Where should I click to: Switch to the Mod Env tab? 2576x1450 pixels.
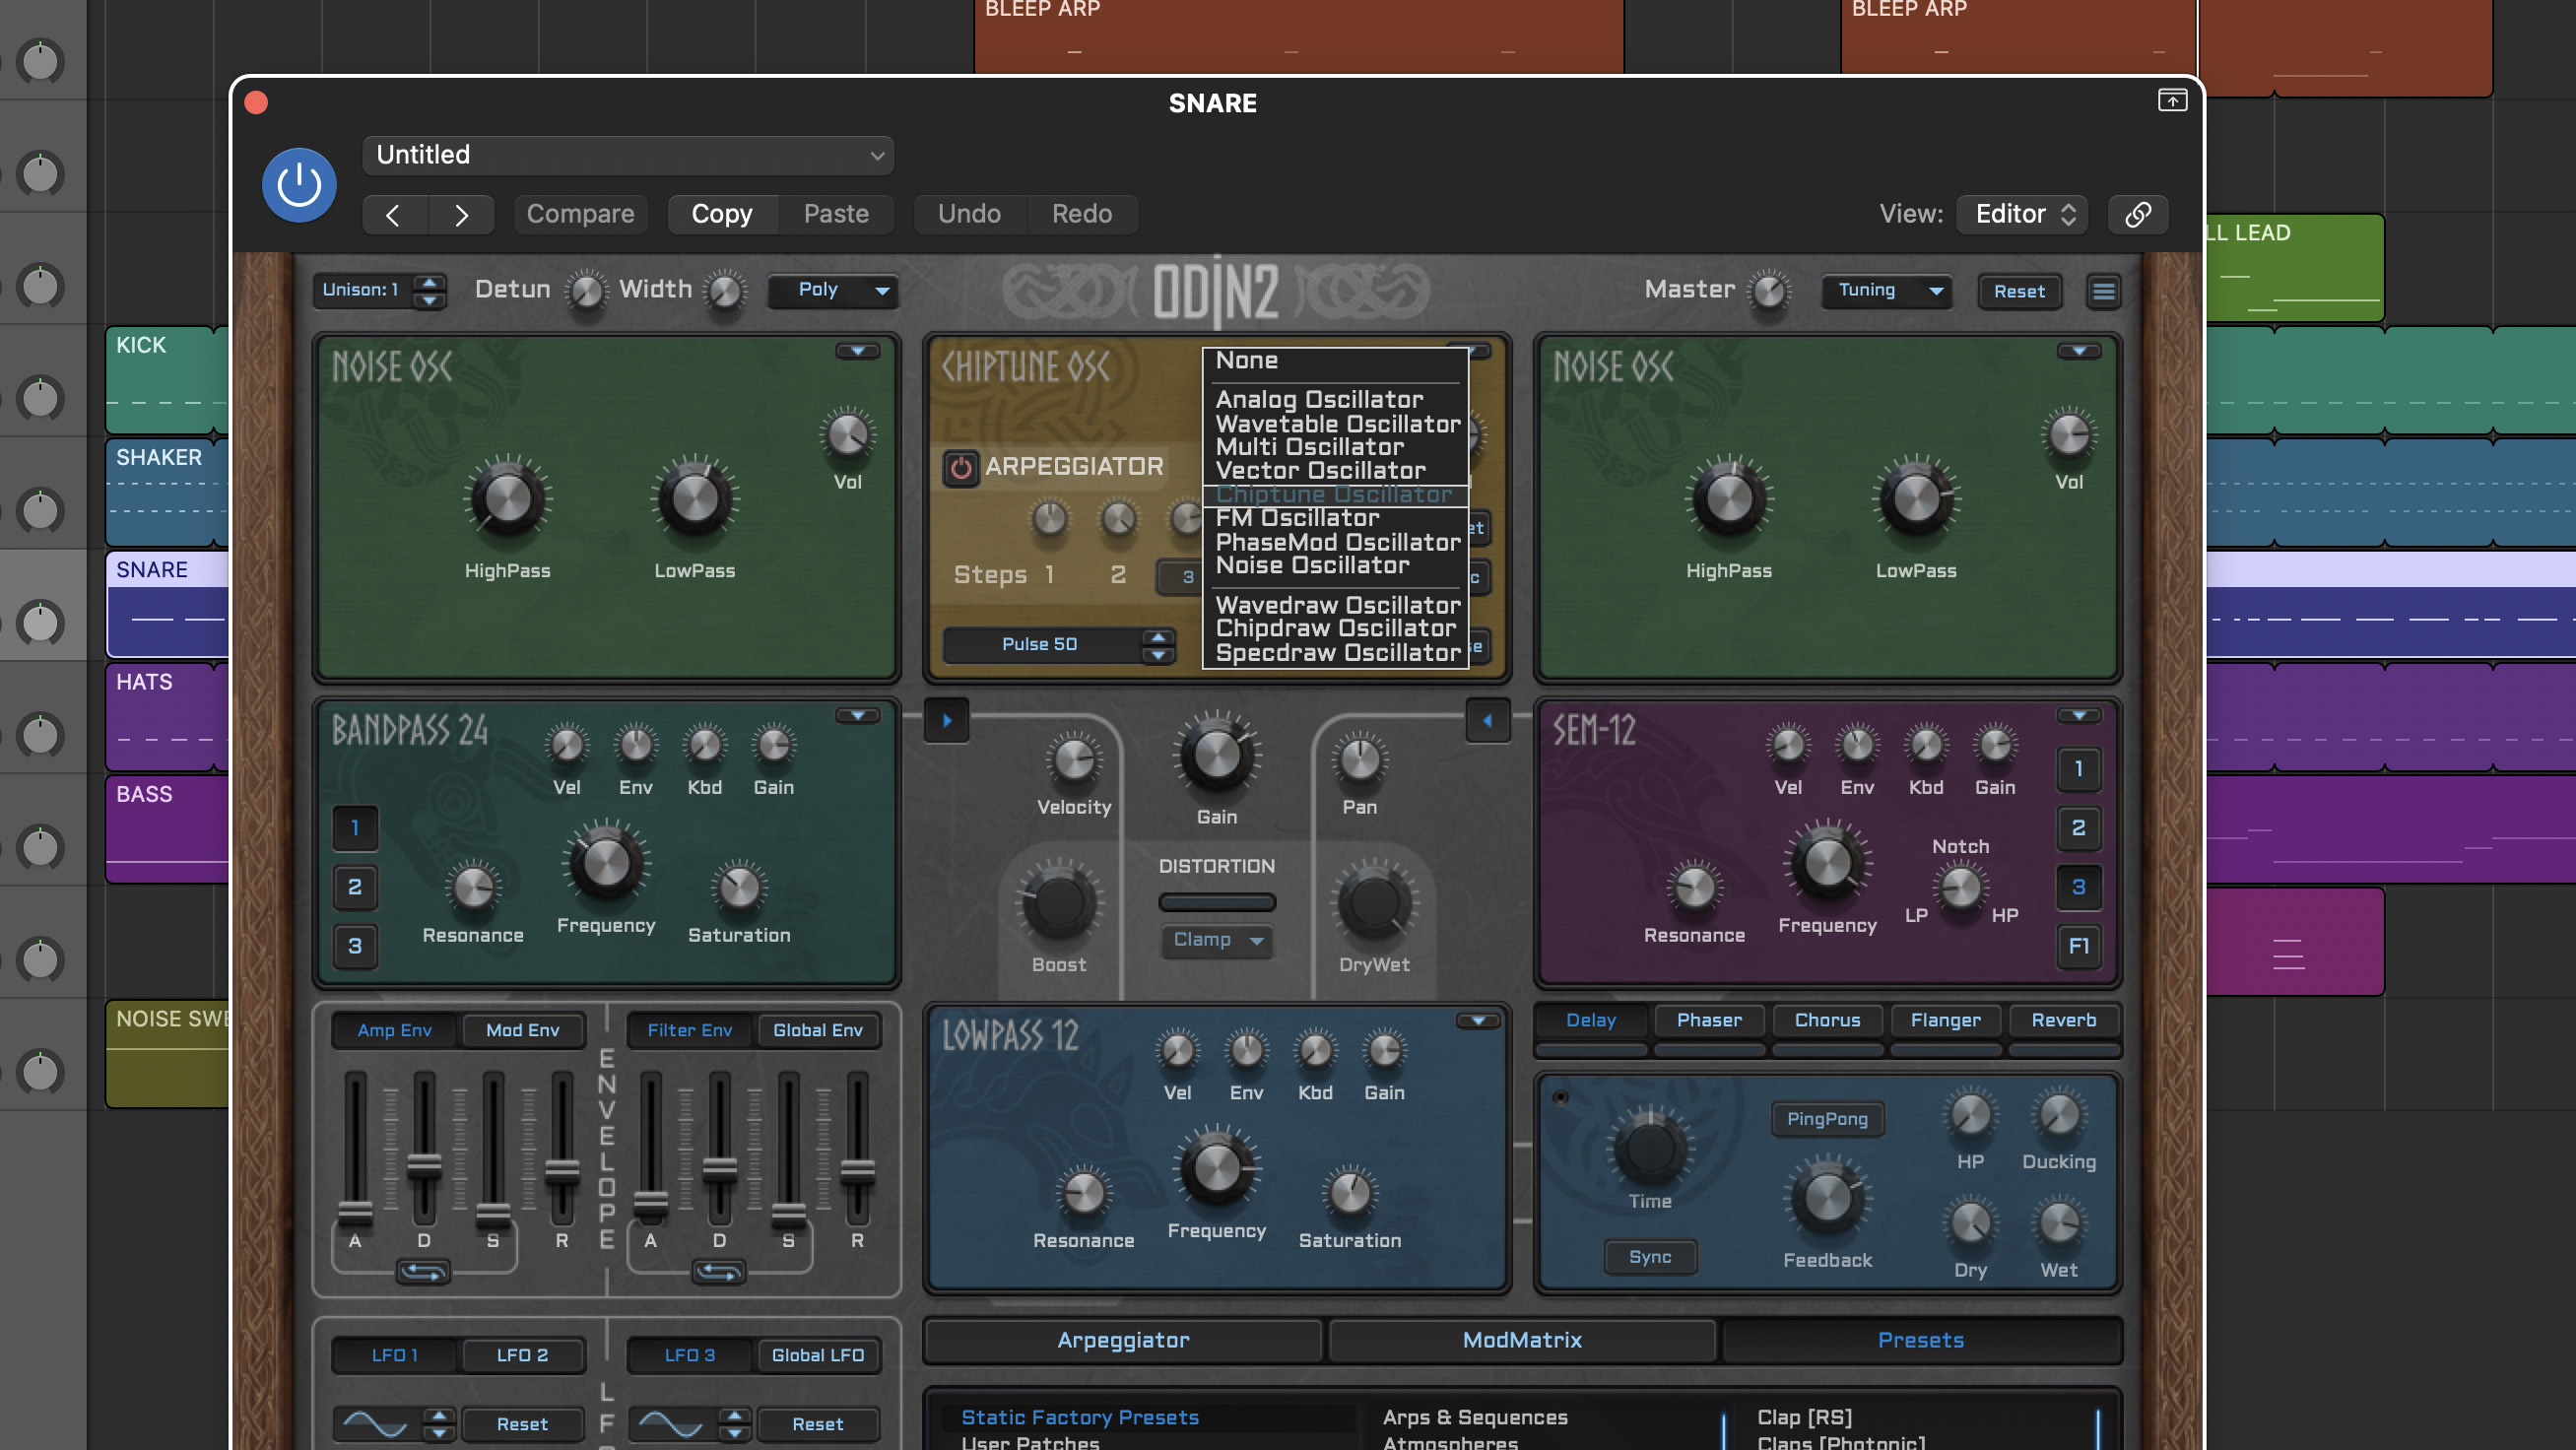tap(522, 1030)
